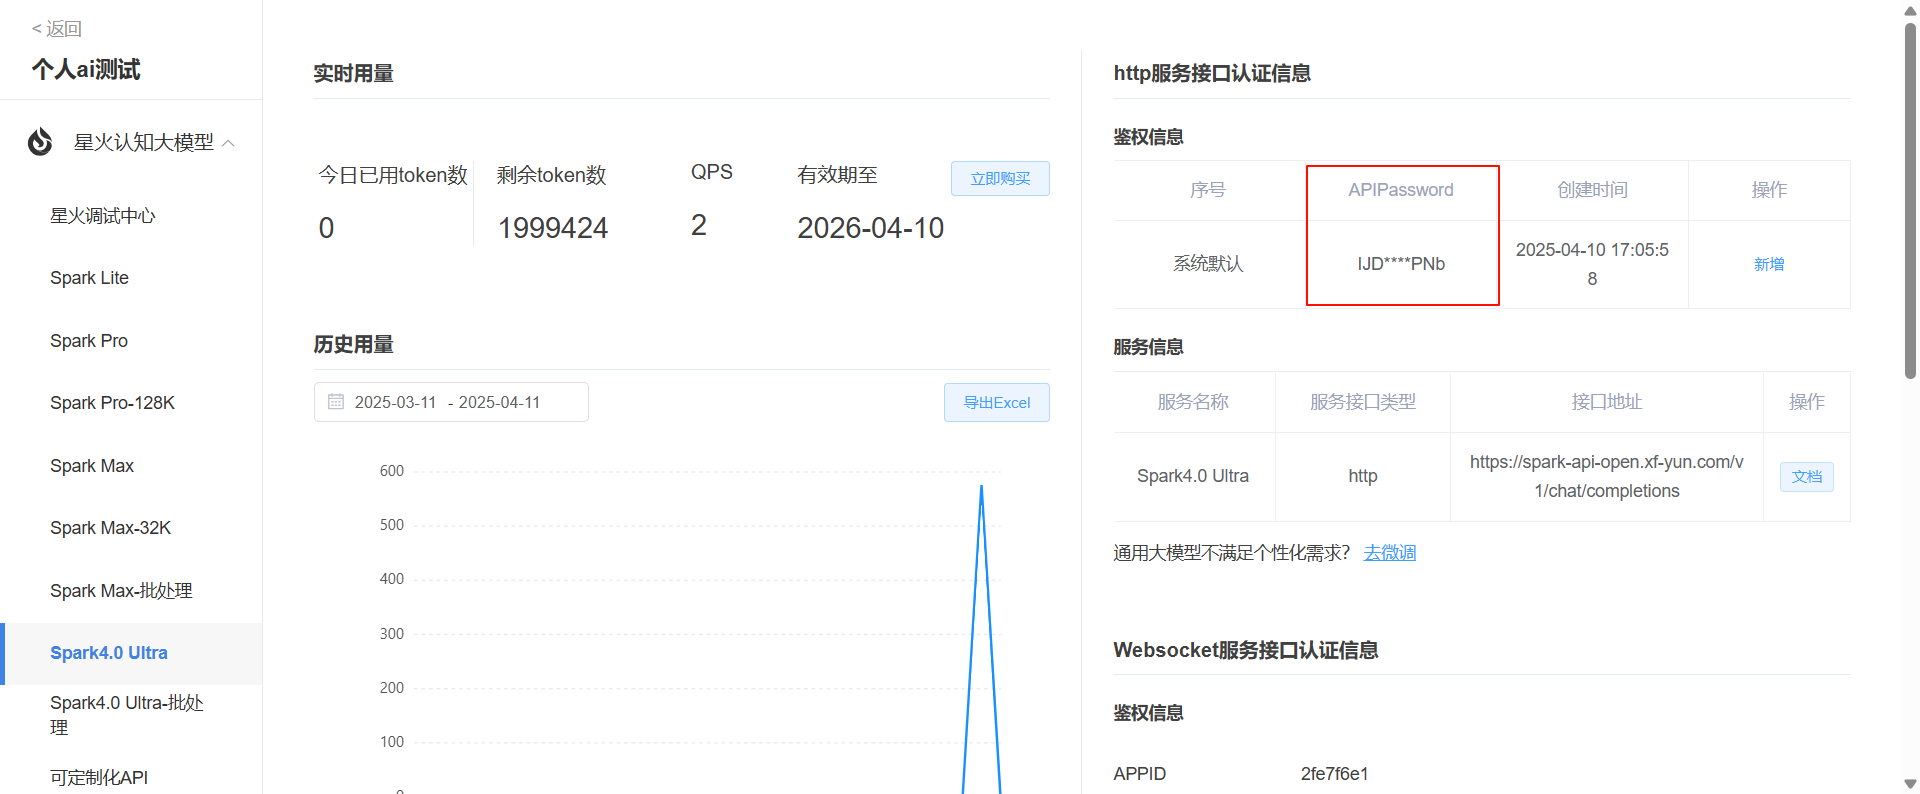Screen dimensions: 1920x794
Task: Click the Spark4.0 Ultra service name cell
Action: (1193, 476)
